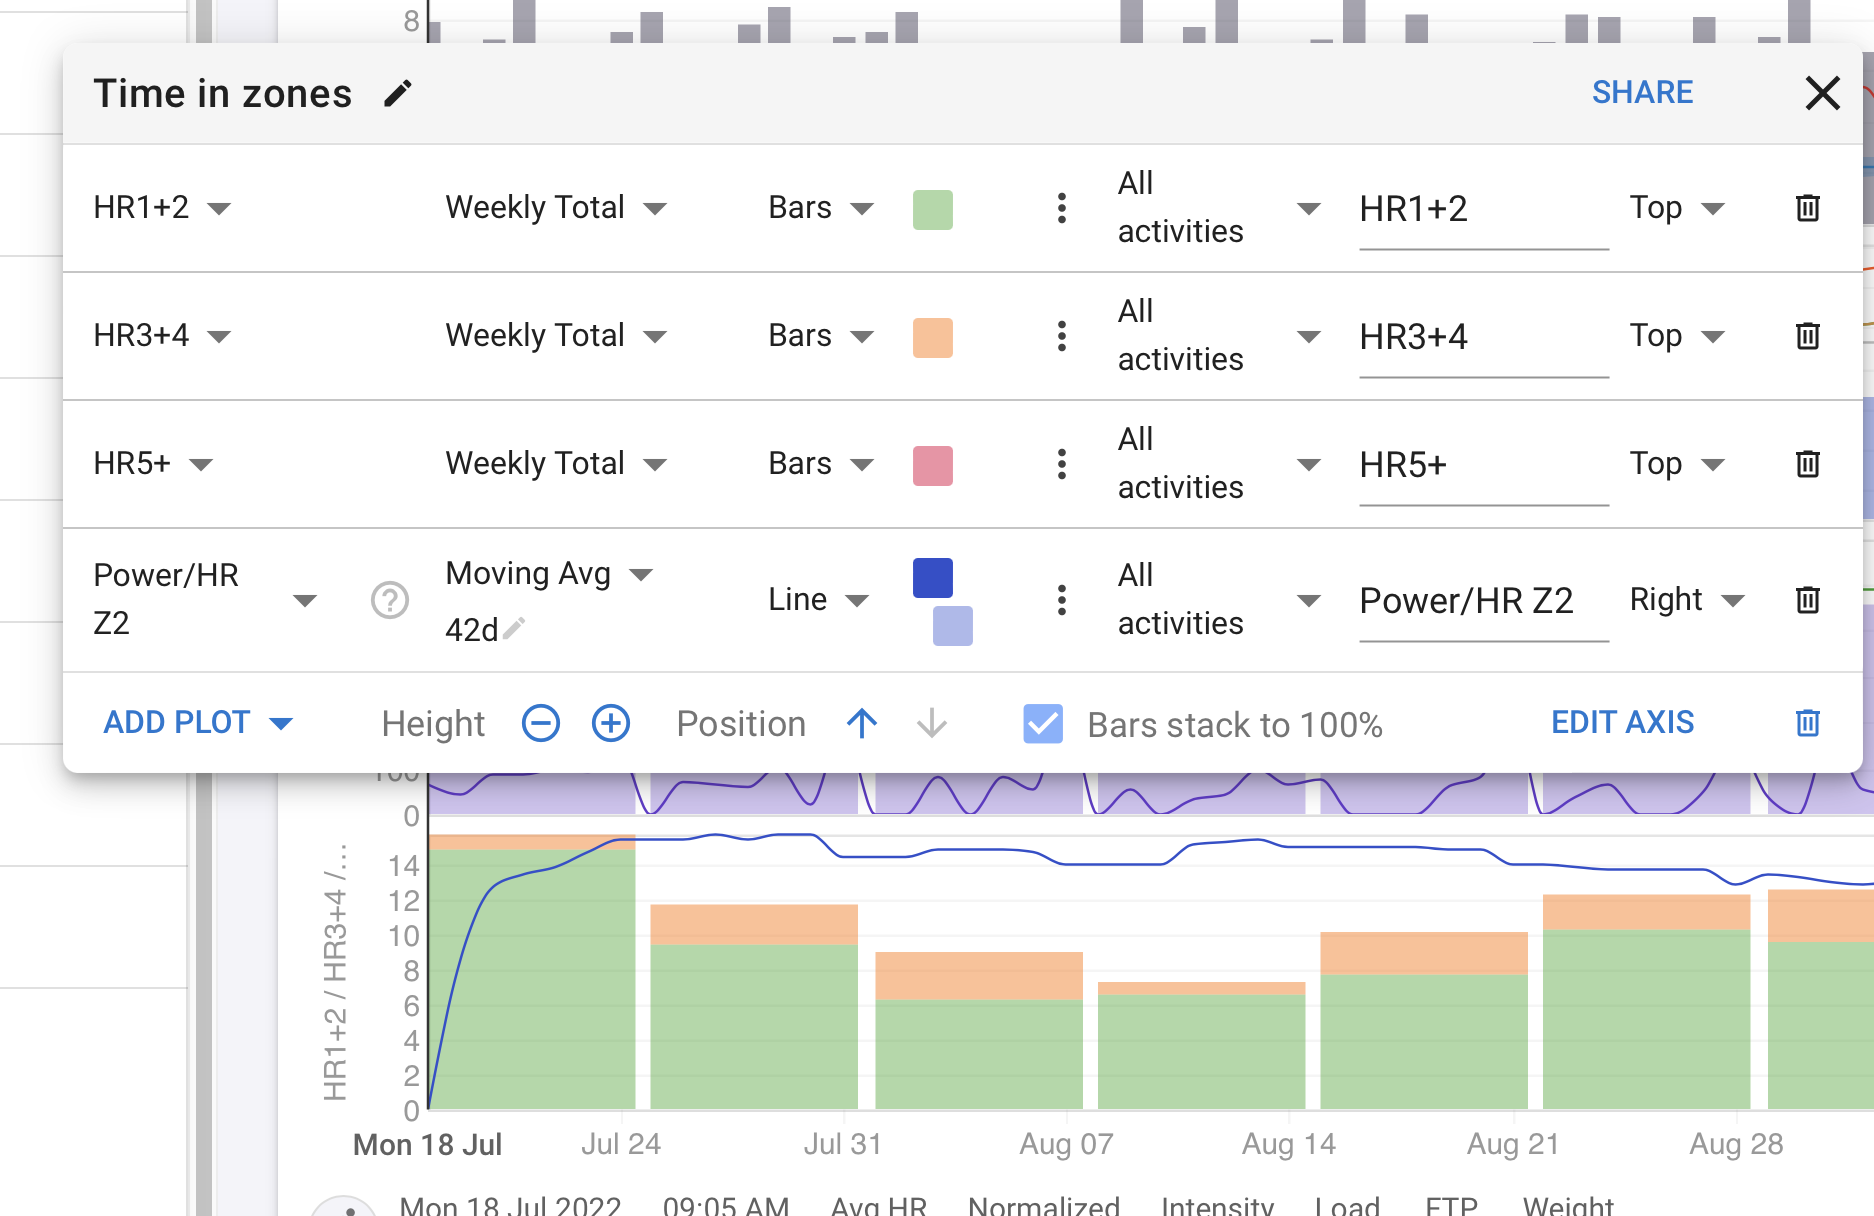The width and height of the screenshot is (1874, 1216).
Task: Delete the HR1+2 plot row
Action: (1807, 208)
